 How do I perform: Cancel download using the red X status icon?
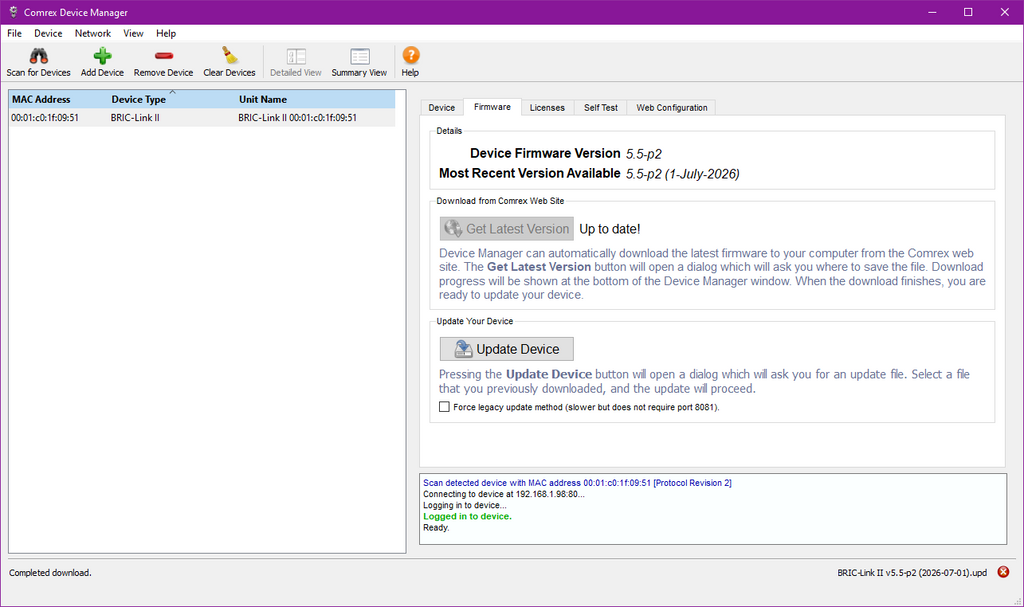point(1003,572)
